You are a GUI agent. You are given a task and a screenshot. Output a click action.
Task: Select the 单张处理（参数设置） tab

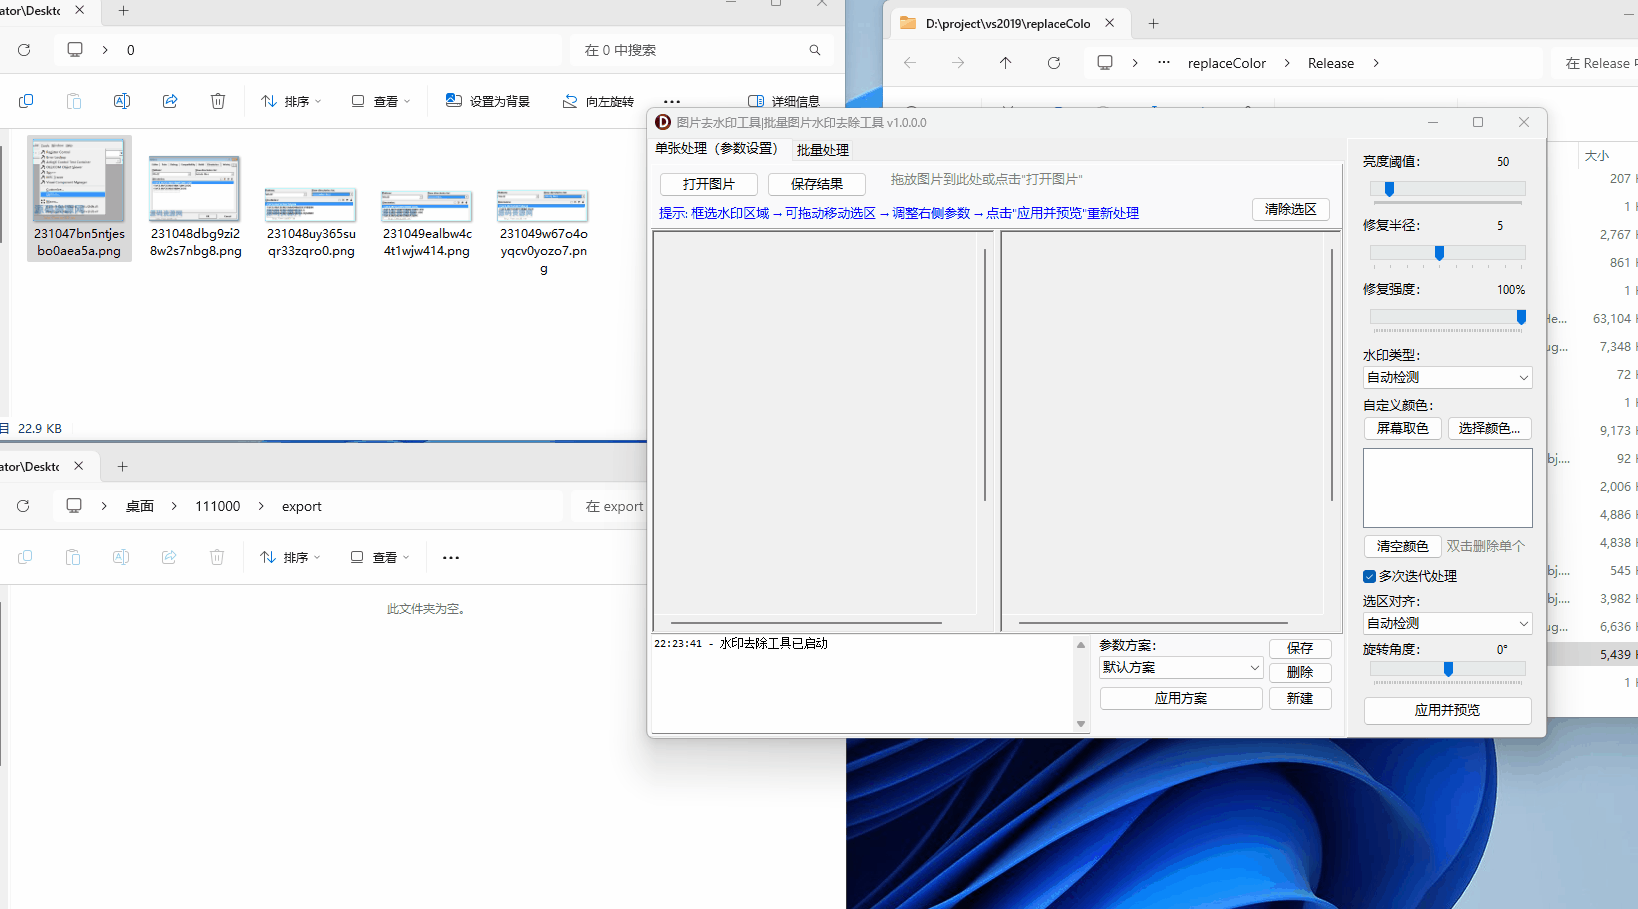point(717,148)
